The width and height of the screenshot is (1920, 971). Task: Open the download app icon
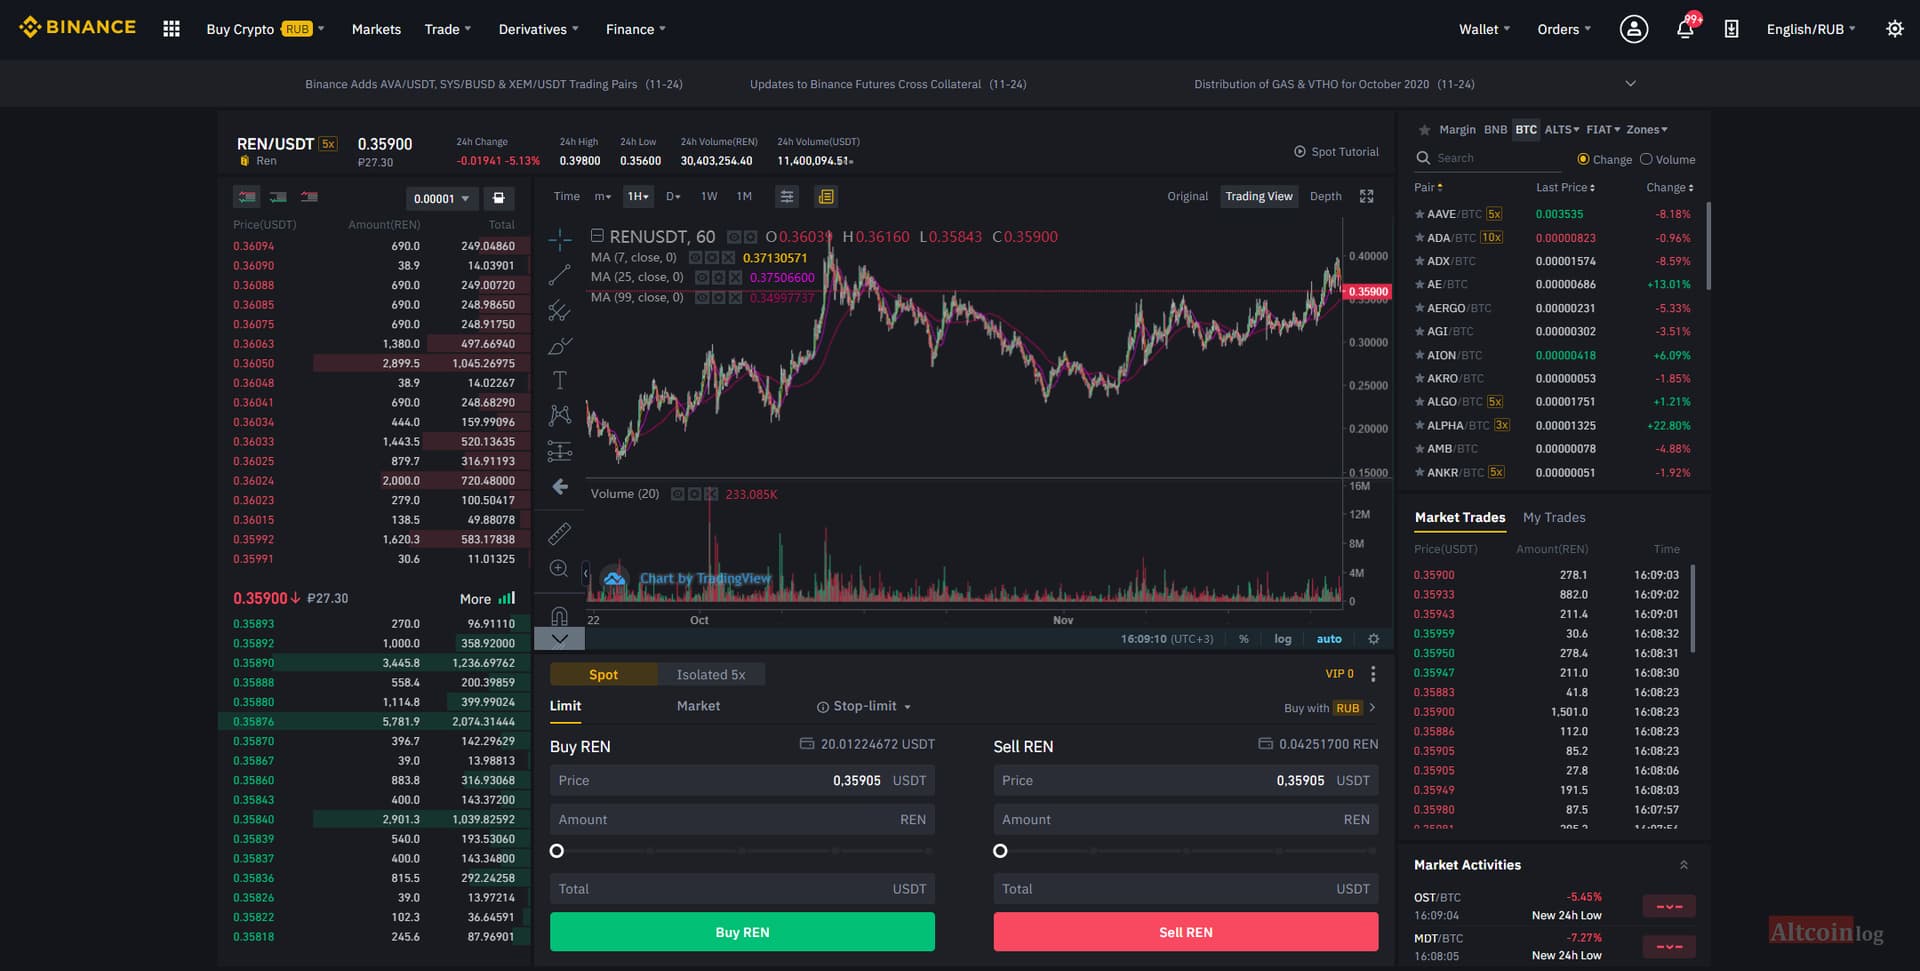pos(1731,29)
